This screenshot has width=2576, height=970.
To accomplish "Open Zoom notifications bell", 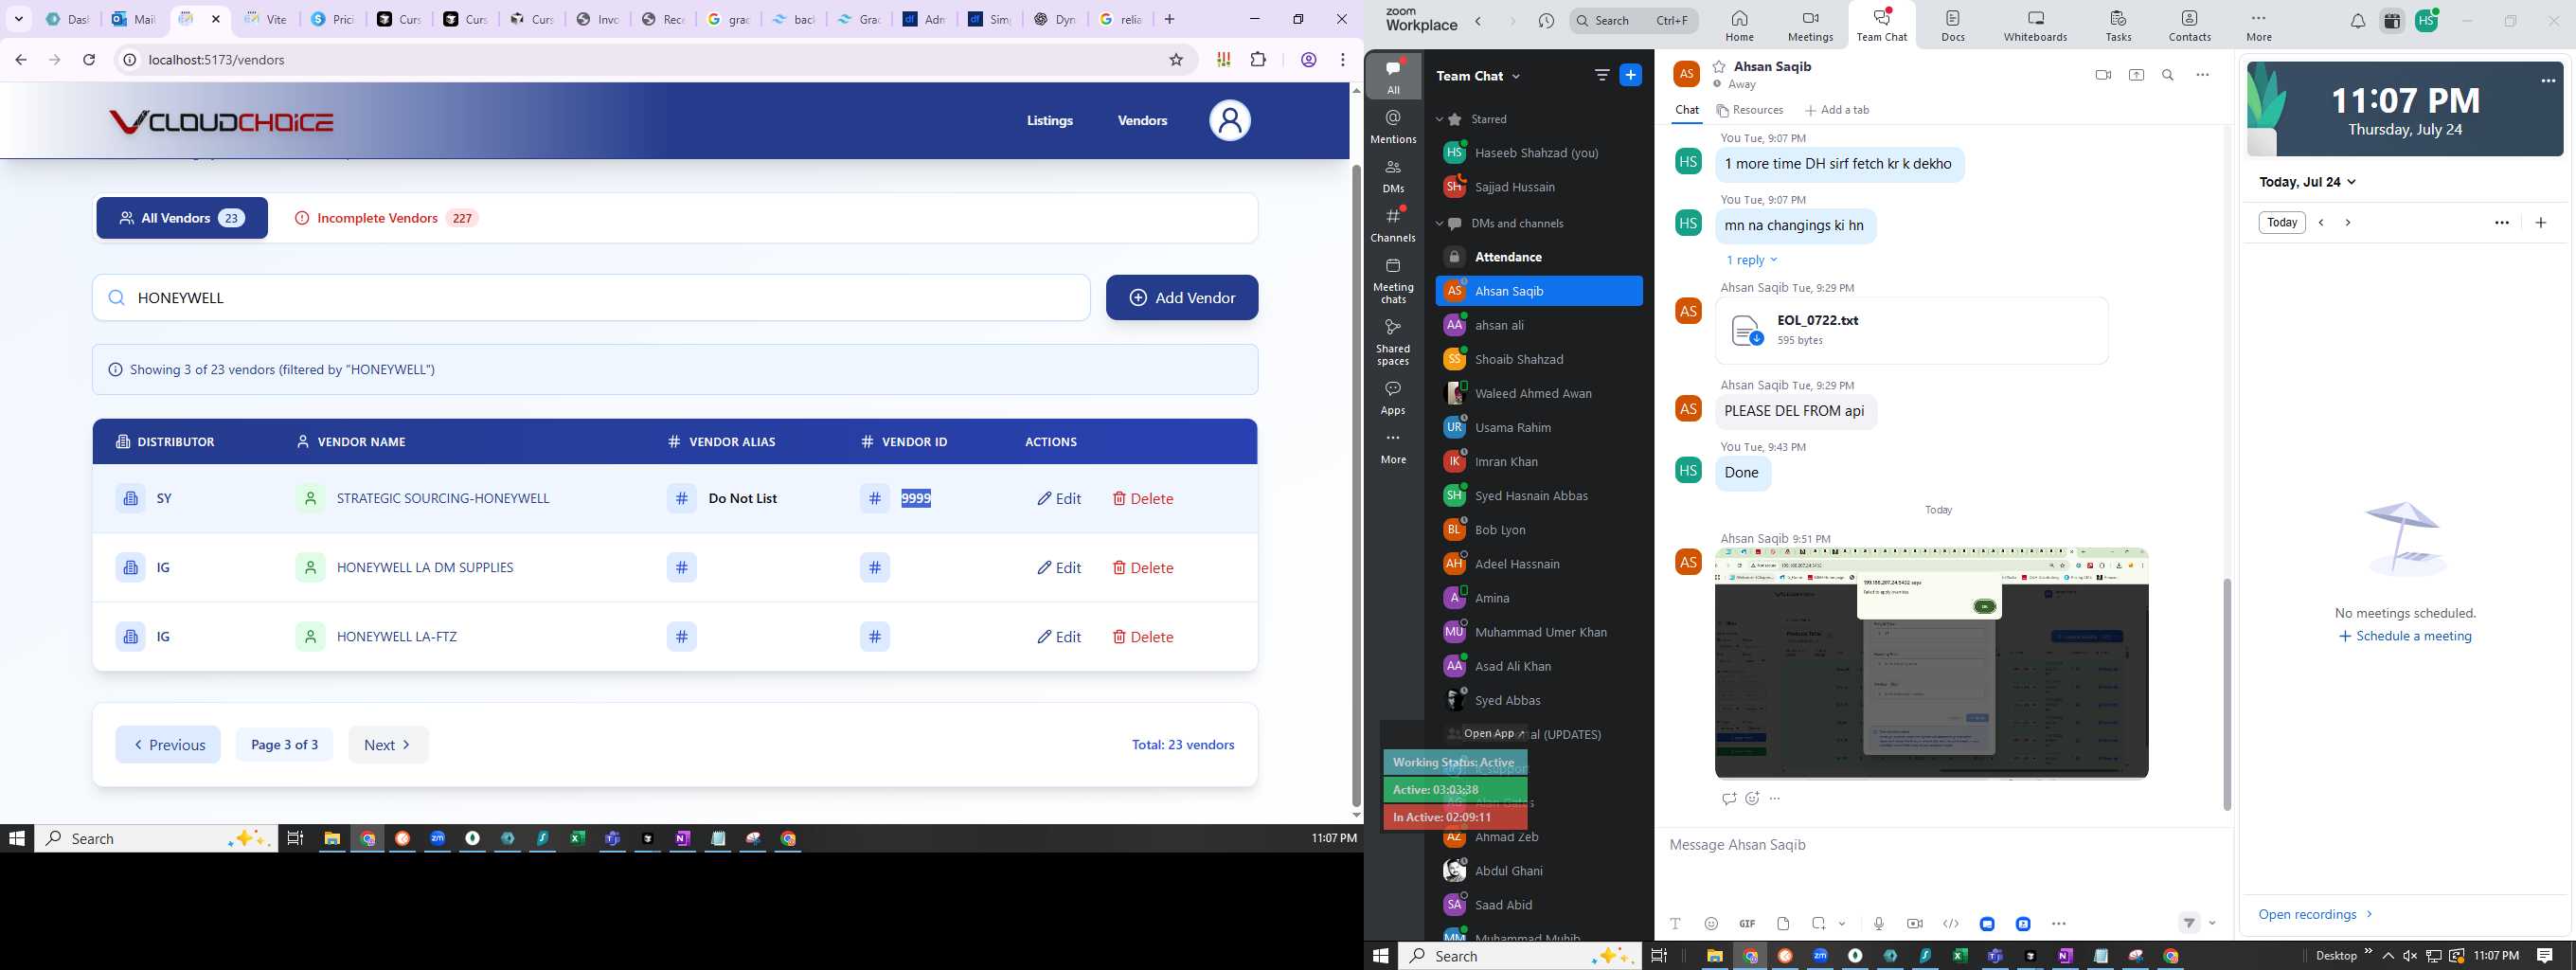I will click(2358, 21).
